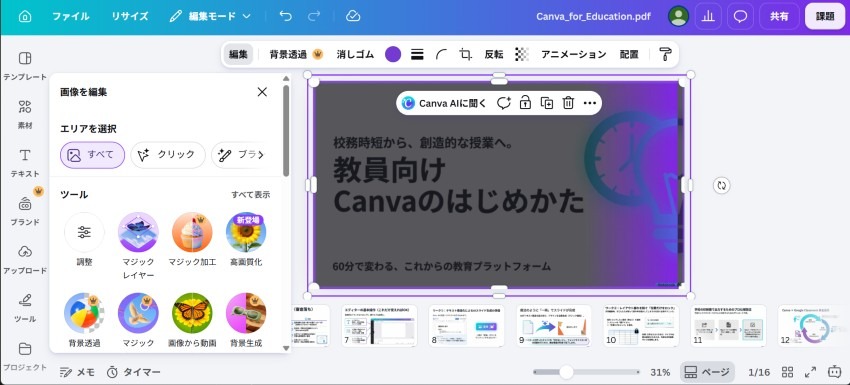Open the リサイズ menu
The width and height of the screenshot is (850, 385).
point(130,16)
